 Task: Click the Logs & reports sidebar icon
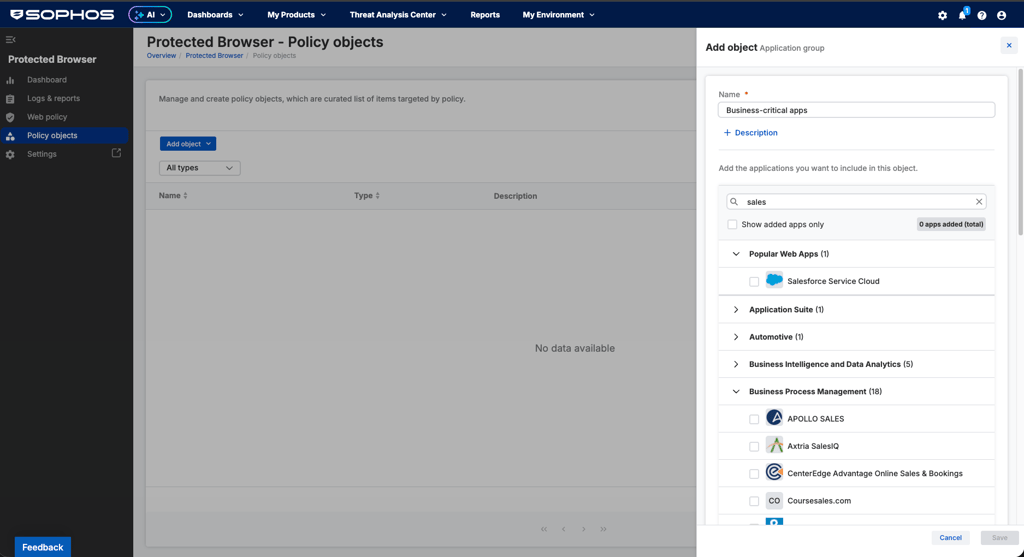point(10,99)
